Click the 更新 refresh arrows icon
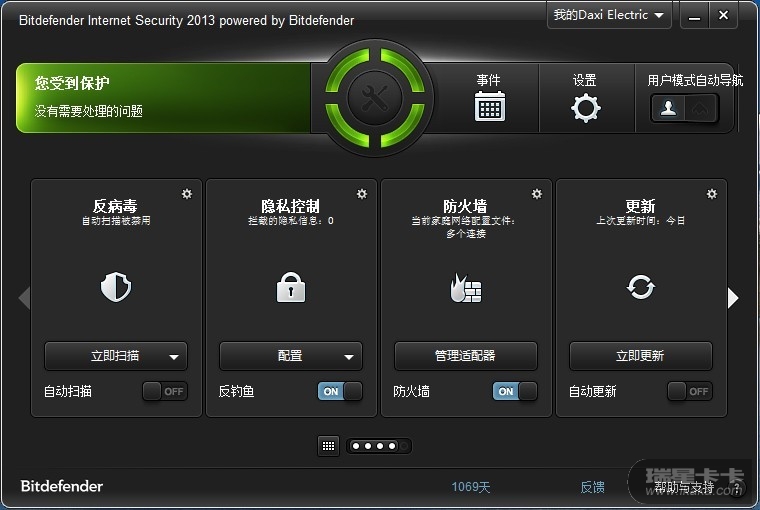Screen dimensions: 760x510 pos(641,289)
